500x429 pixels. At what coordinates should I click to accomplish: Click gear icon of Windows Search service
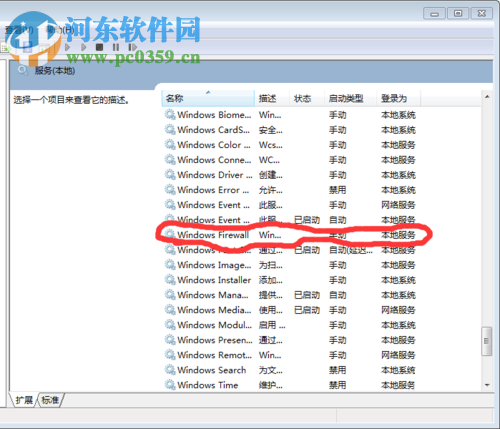170,370
